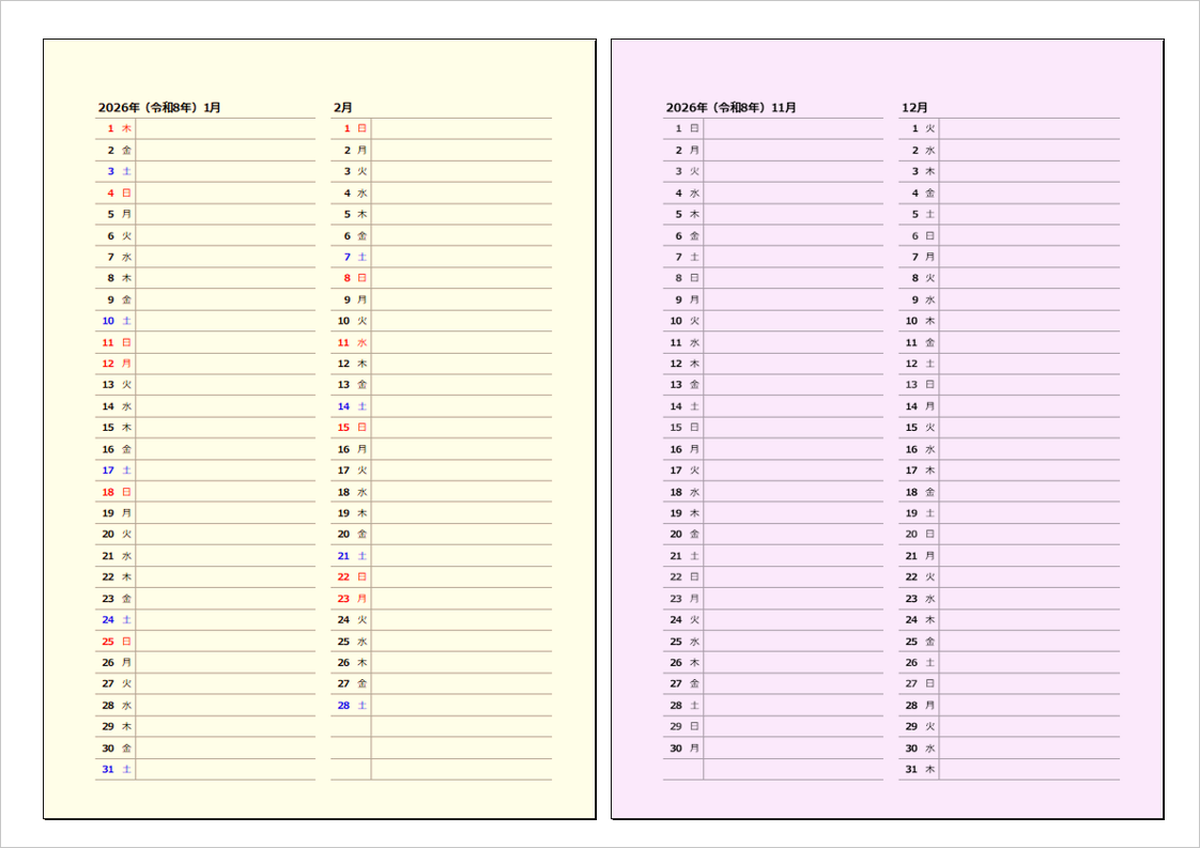Click the 2月 month heading

343,107
